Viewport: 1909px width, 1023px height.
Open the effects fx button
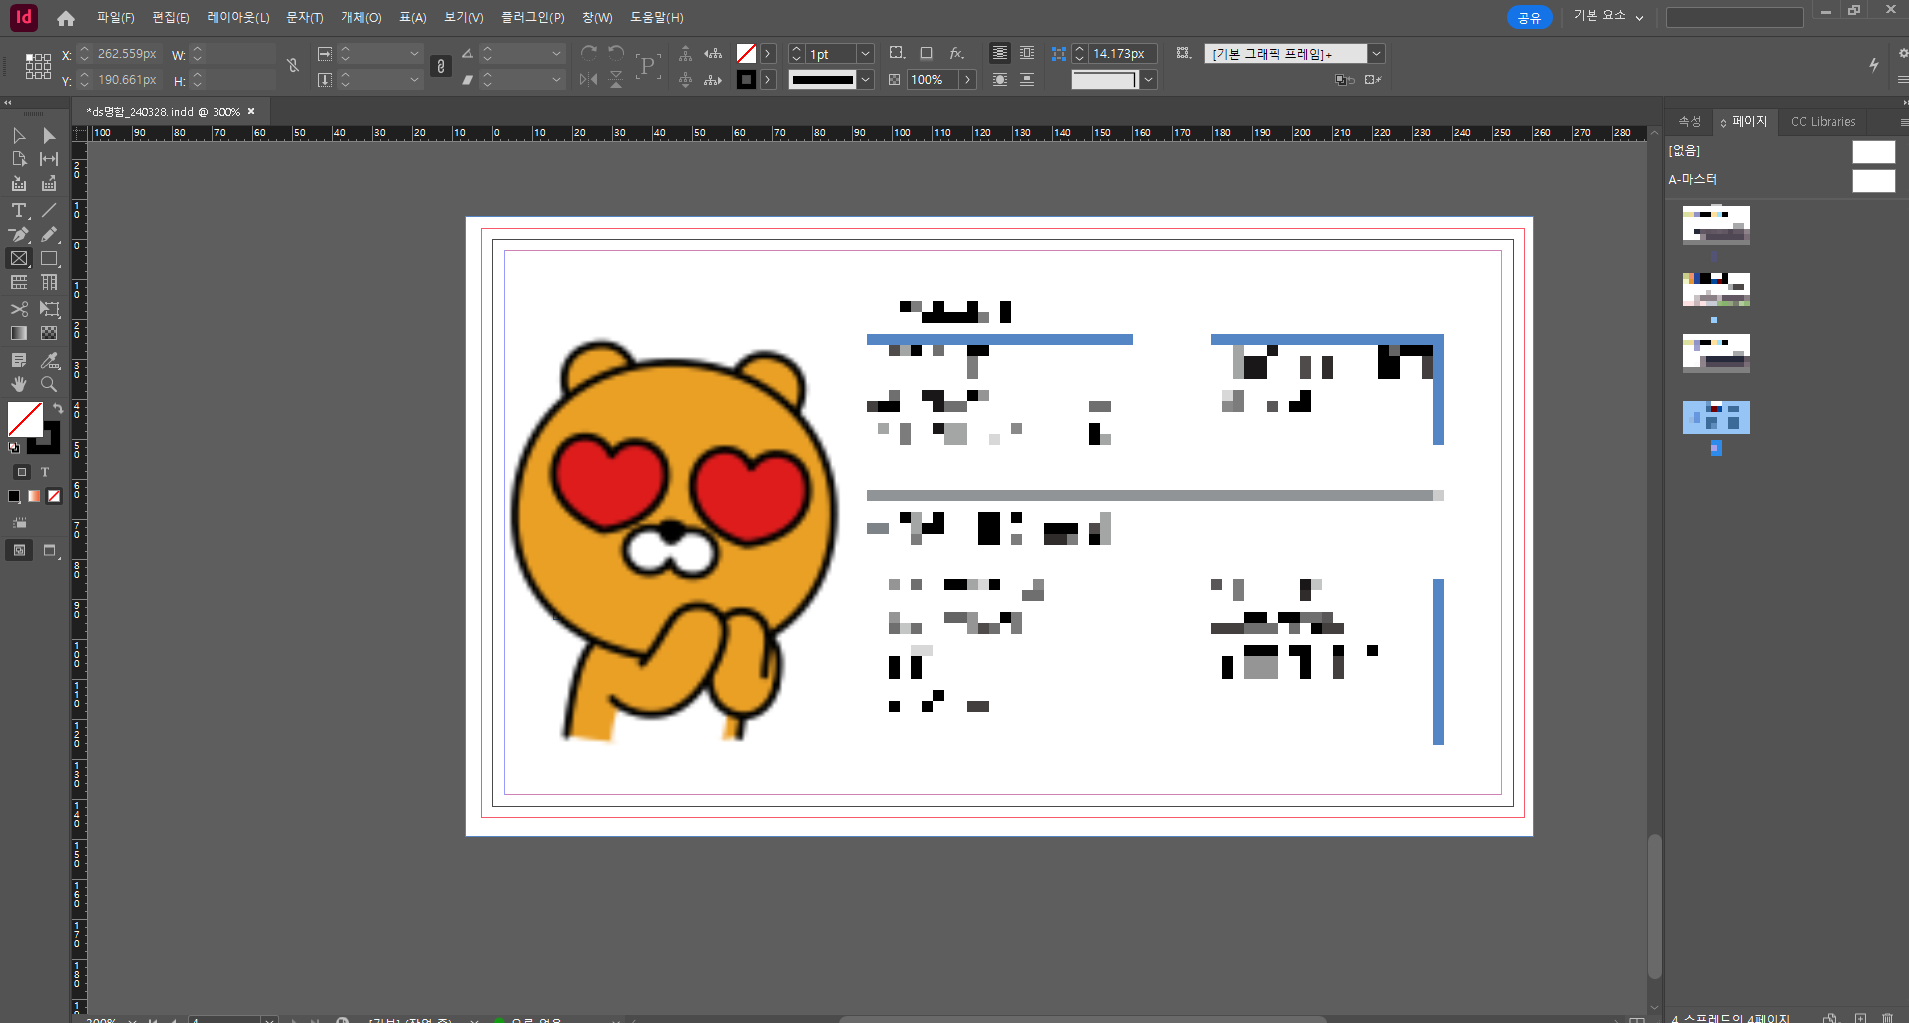[957, 53]
